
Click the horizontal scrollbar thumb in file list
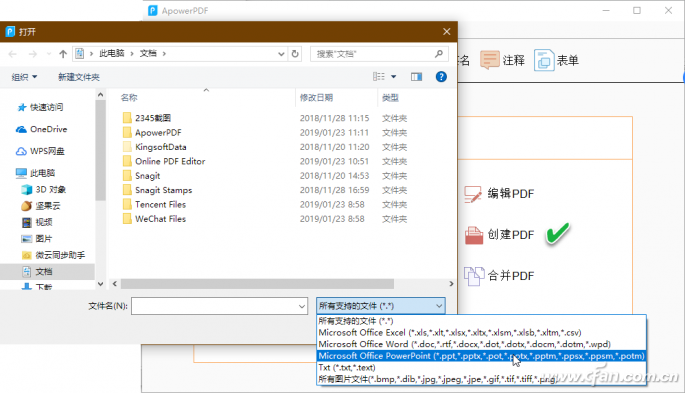[x=257, y=284]
